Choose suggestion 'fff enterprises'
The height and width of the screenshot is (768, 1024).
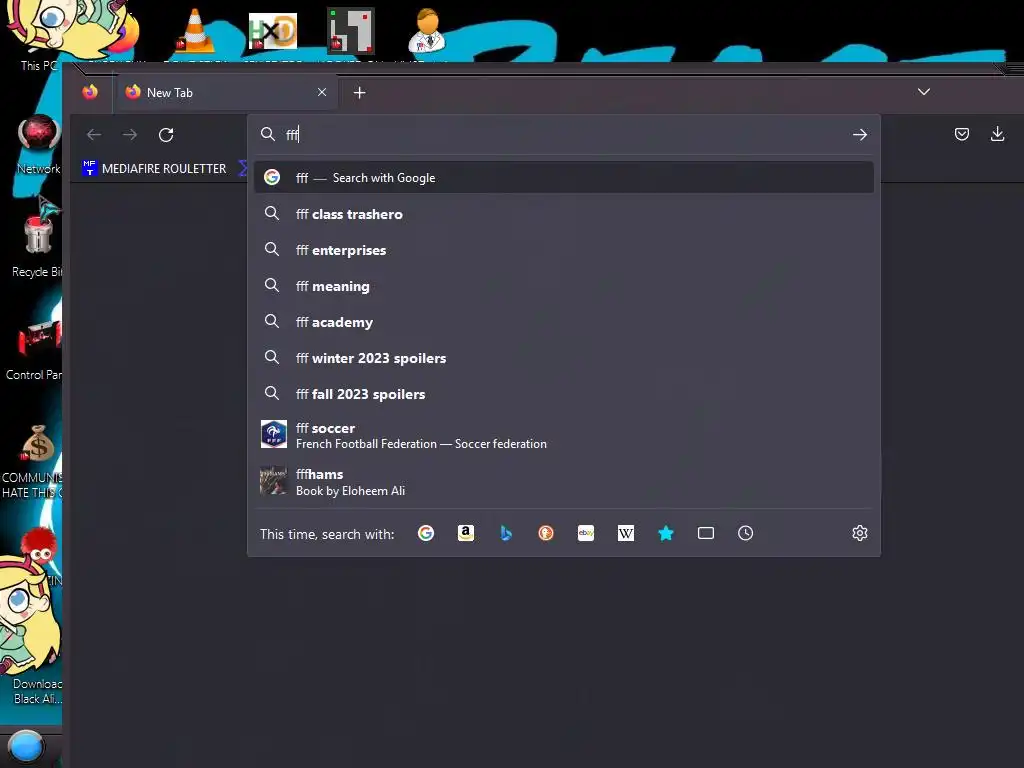click(564, 250)
